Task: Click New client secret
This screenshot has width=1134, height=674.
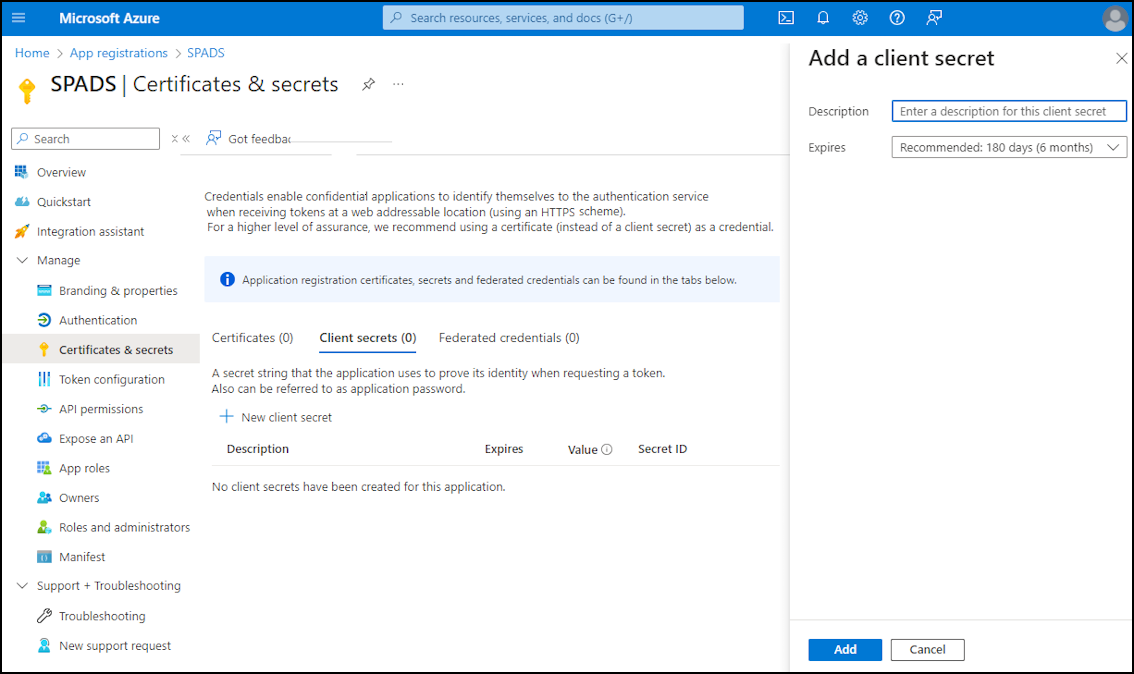Action: point(276,417)
